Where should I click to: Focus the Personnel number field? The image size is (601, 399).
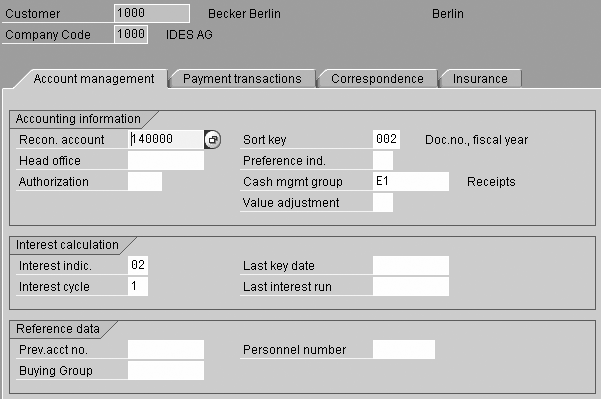tap(404, 350)
